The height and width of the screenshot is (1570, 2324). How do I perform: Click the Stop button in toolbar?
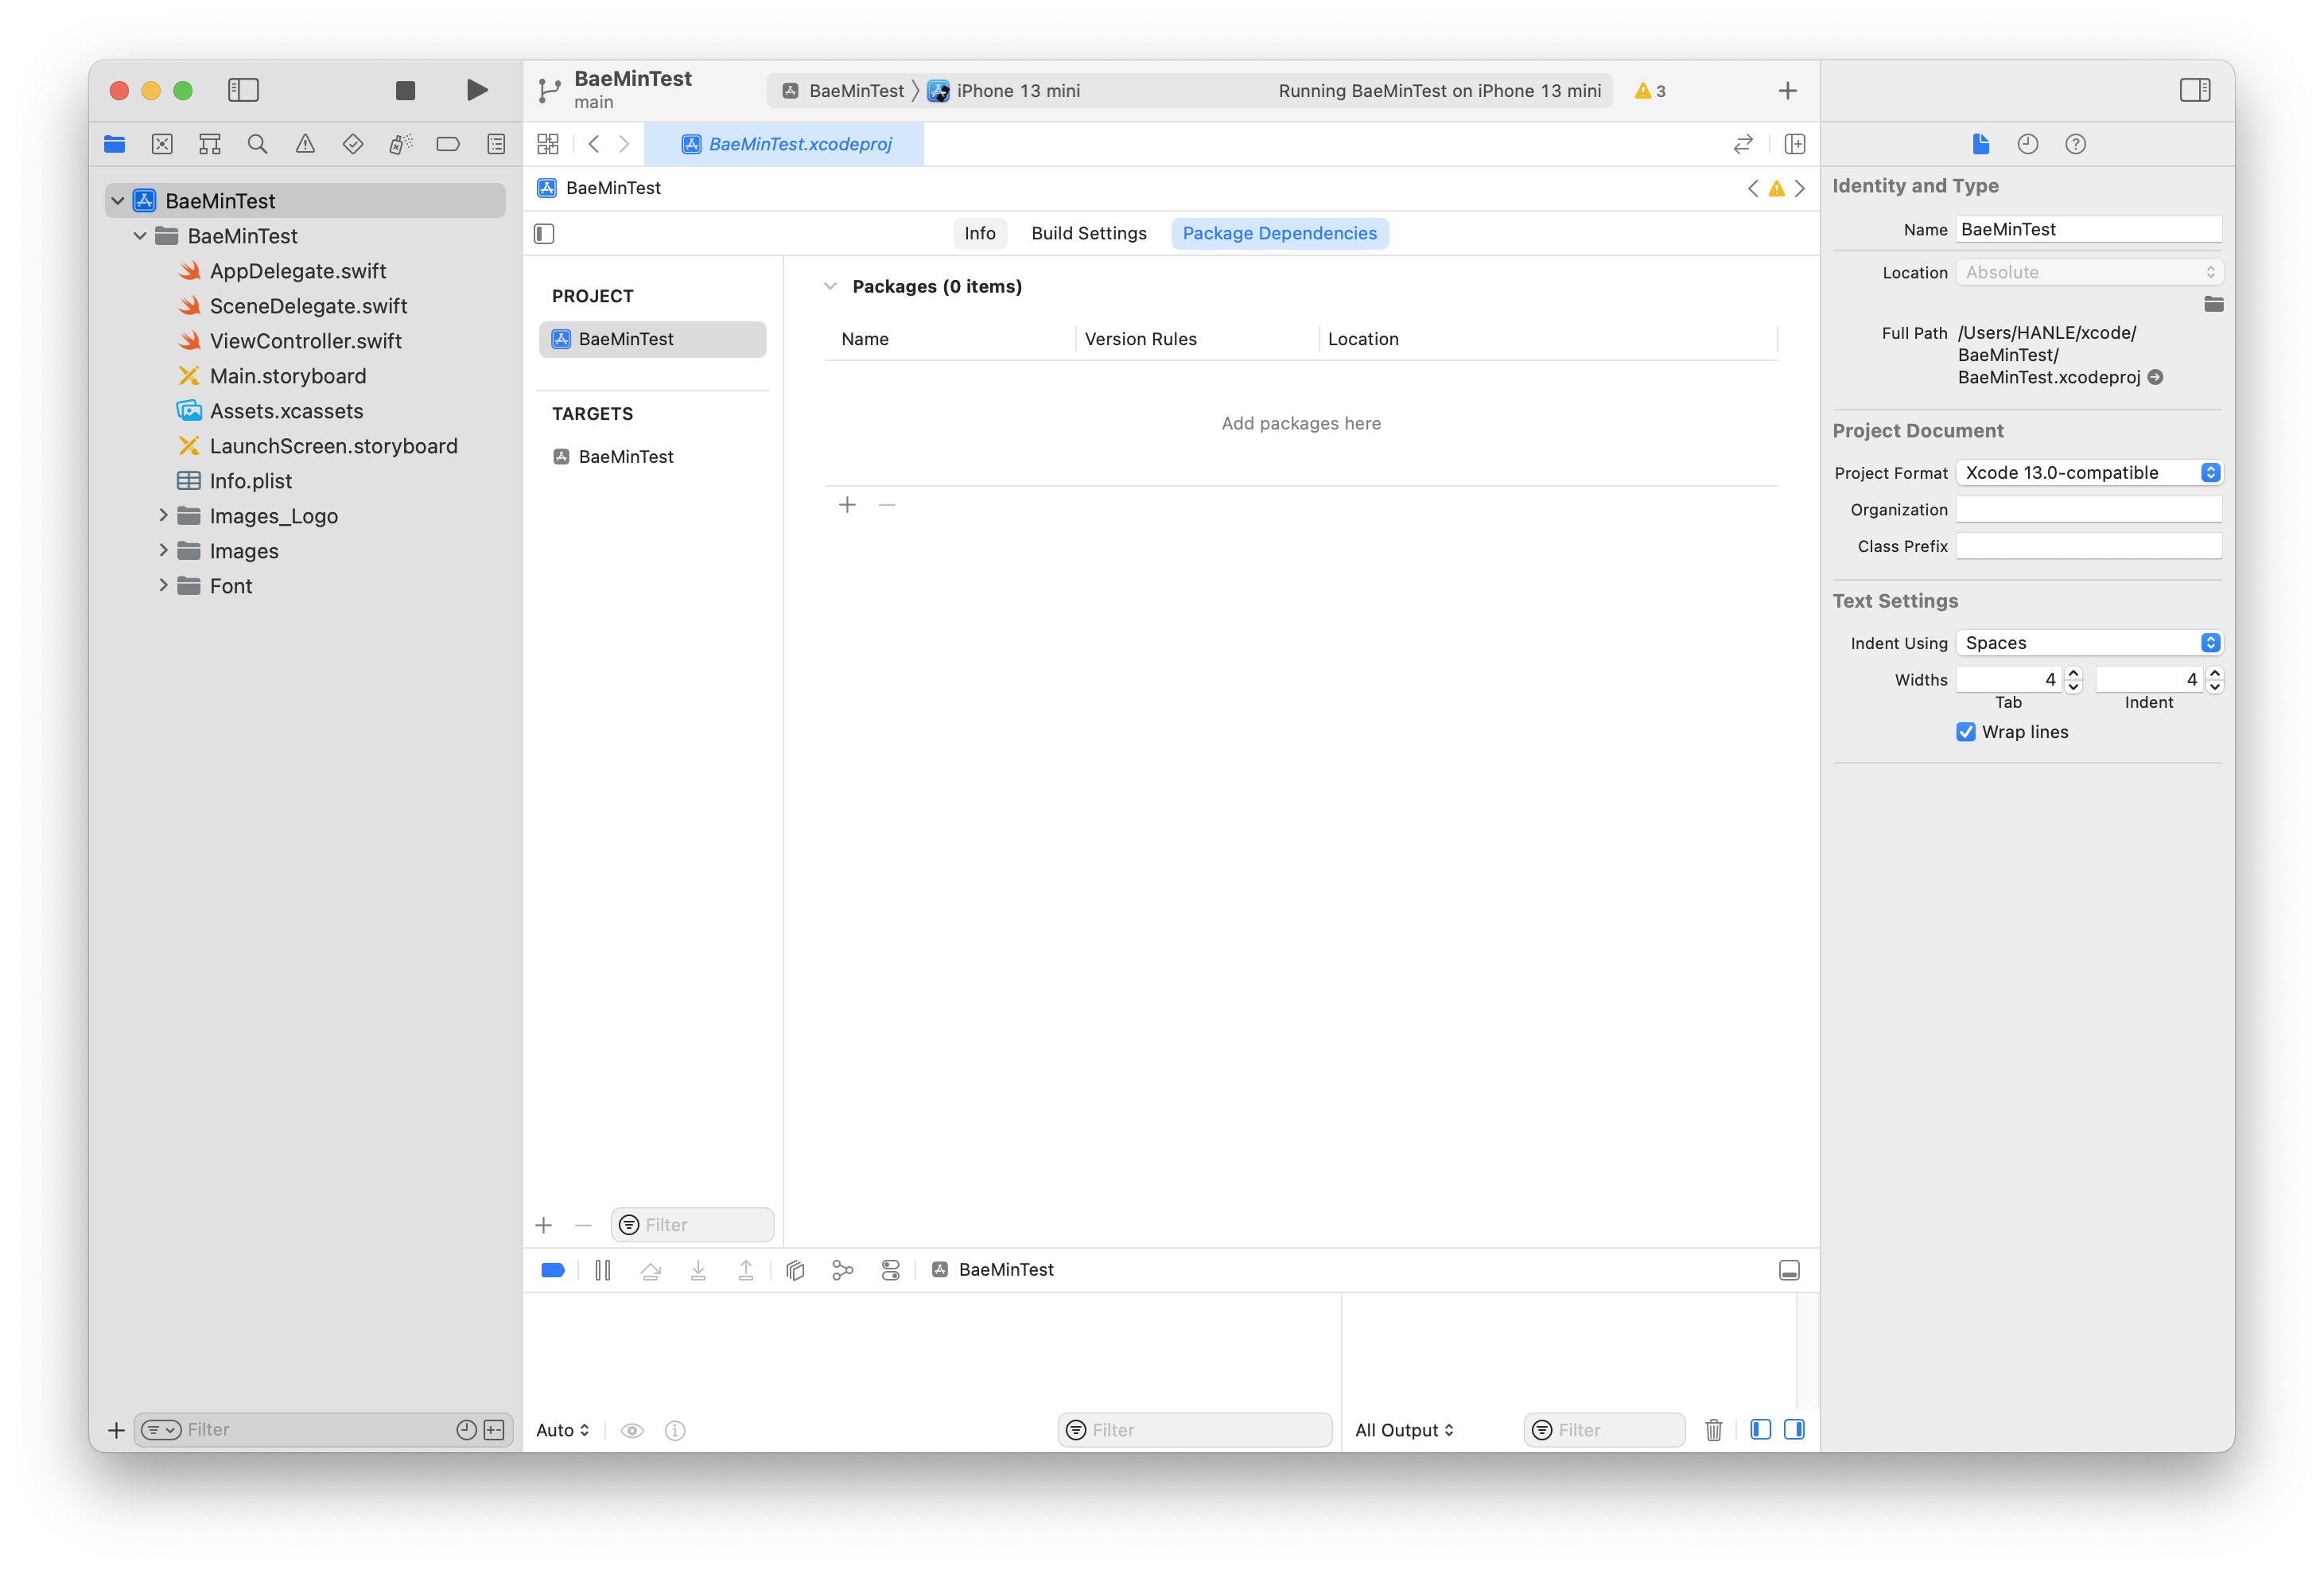(x=405, y=91)
